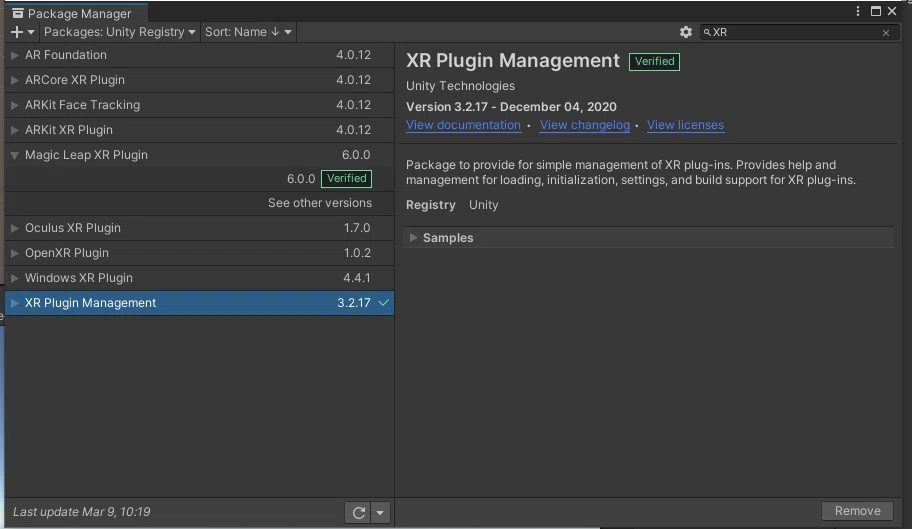Click Version 3.2.17 - December 04, 2020 text

tap(511, 107)
